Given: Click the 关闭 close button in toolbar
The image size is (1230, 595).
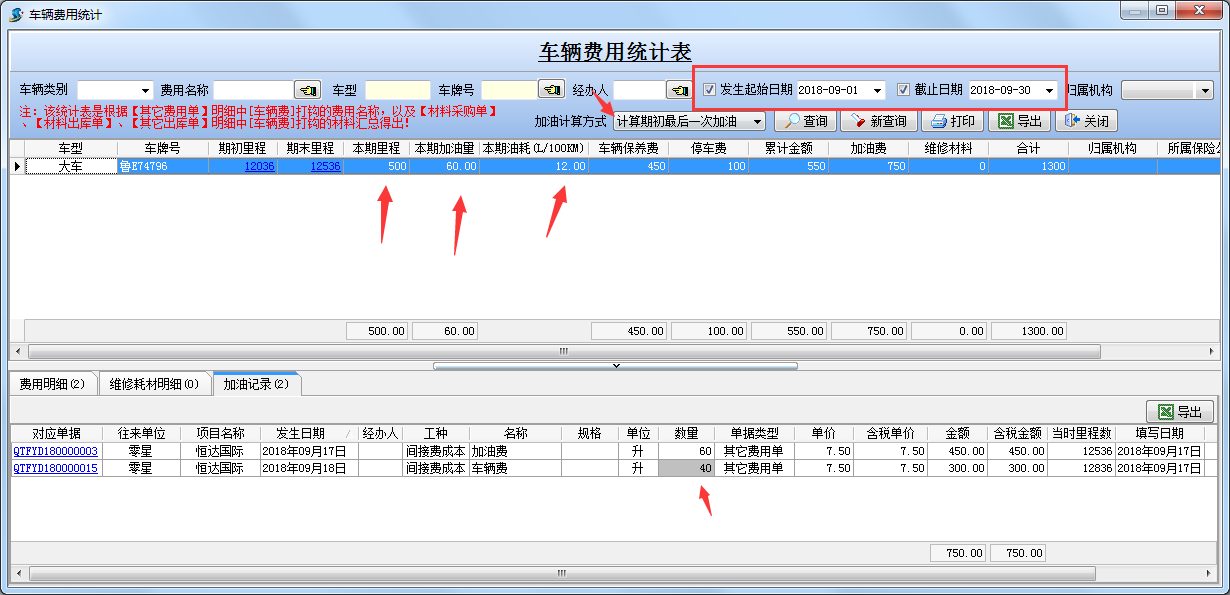Looking at the screenshot, I should [x=1086, y=121].
